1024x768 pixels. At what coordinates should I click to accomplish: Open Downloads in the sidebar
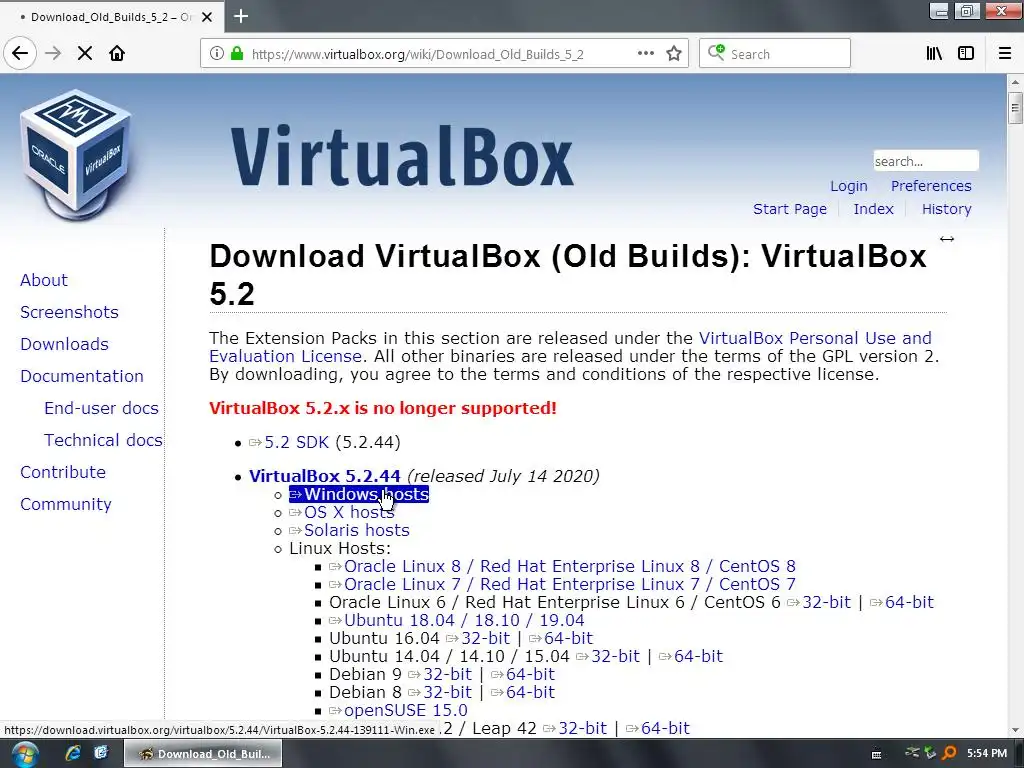click(x=64, y=344)
